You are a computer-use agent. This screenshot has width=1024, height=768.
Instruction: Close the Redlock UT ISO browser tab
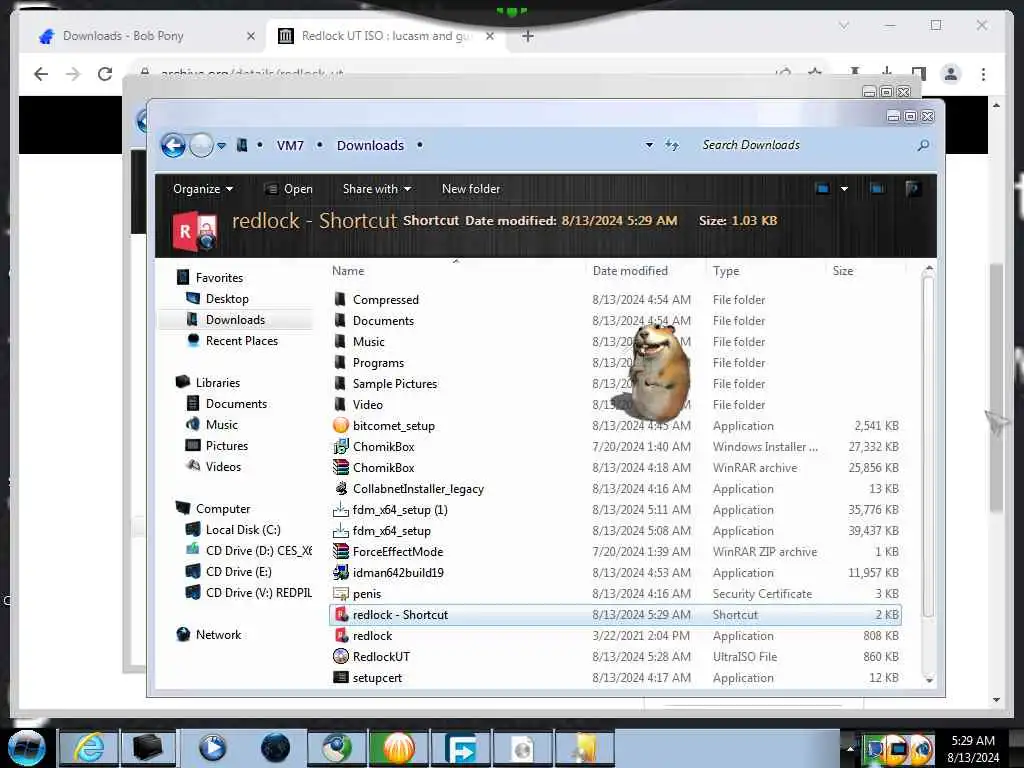click(x=490, y=36)
